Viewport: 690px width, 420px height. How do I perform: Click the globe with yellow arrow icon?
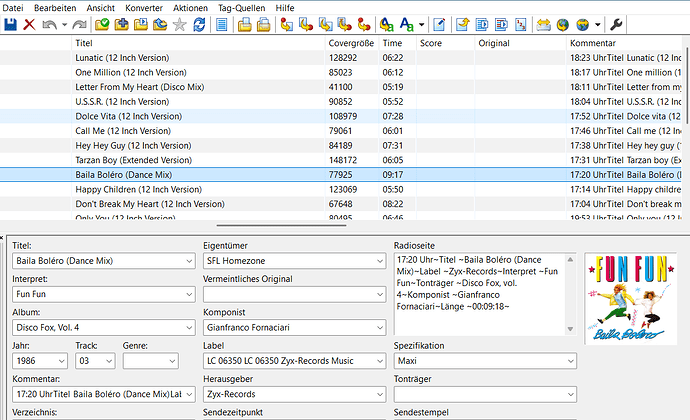(x=563, y=25)
